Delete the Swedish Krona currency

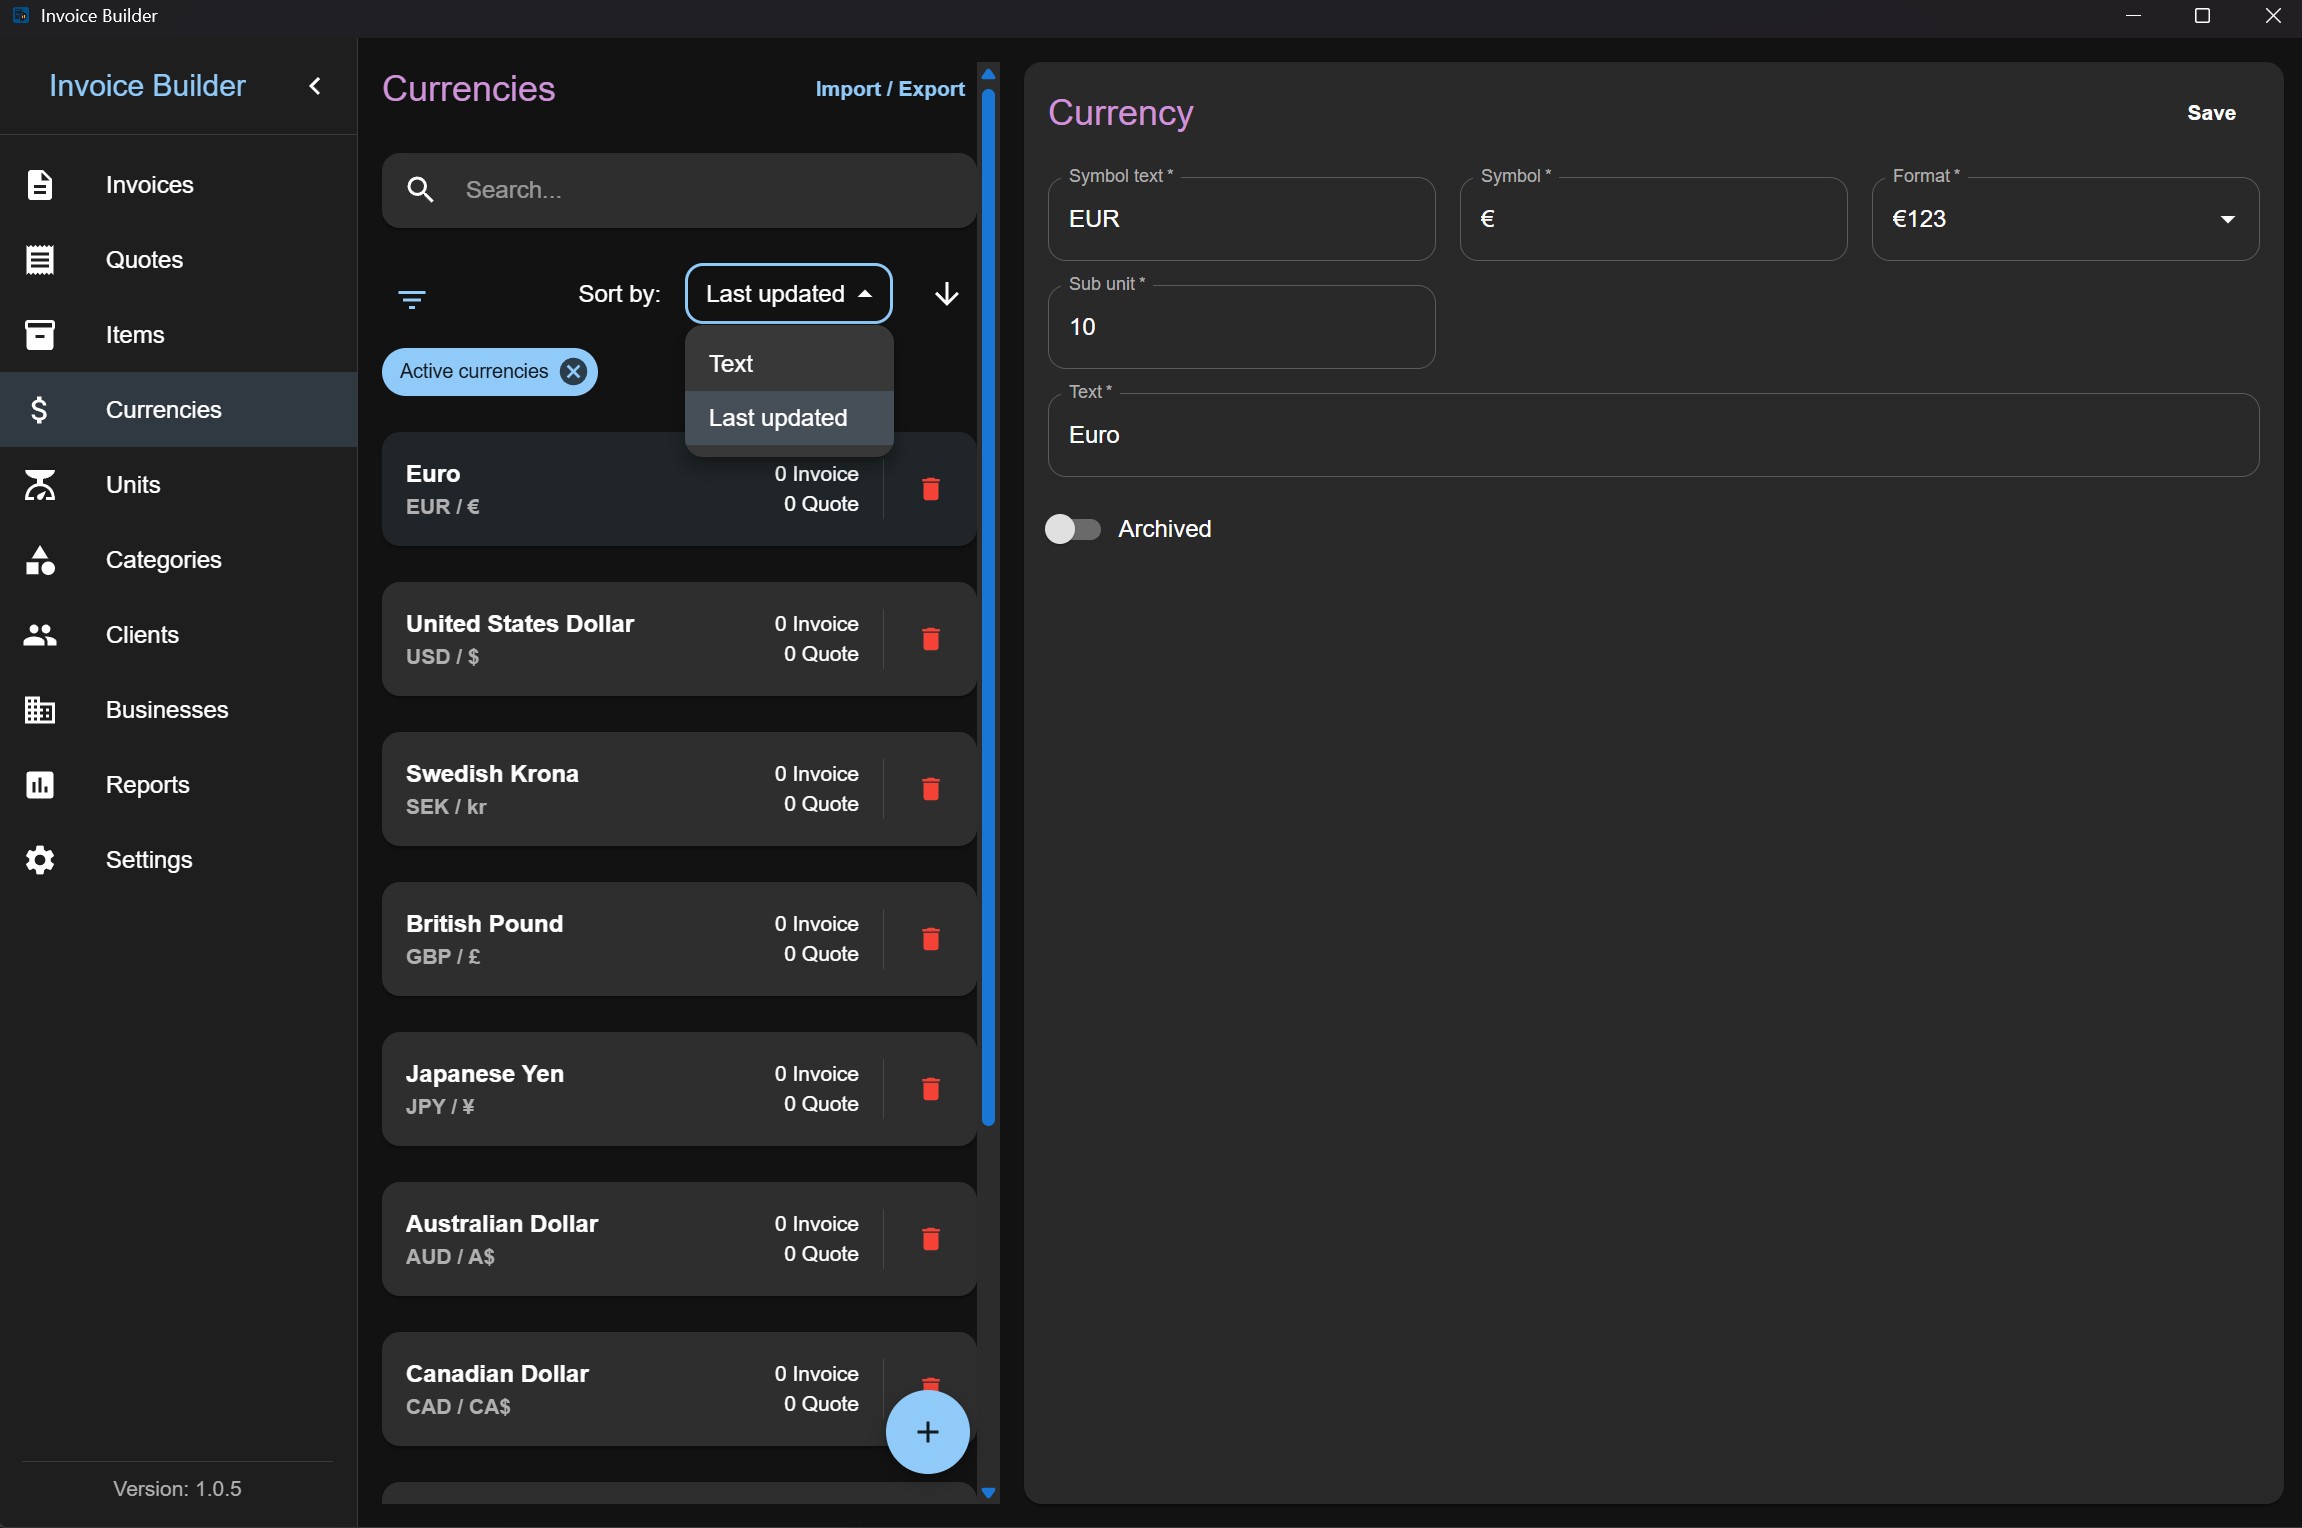tap(931, 789)
